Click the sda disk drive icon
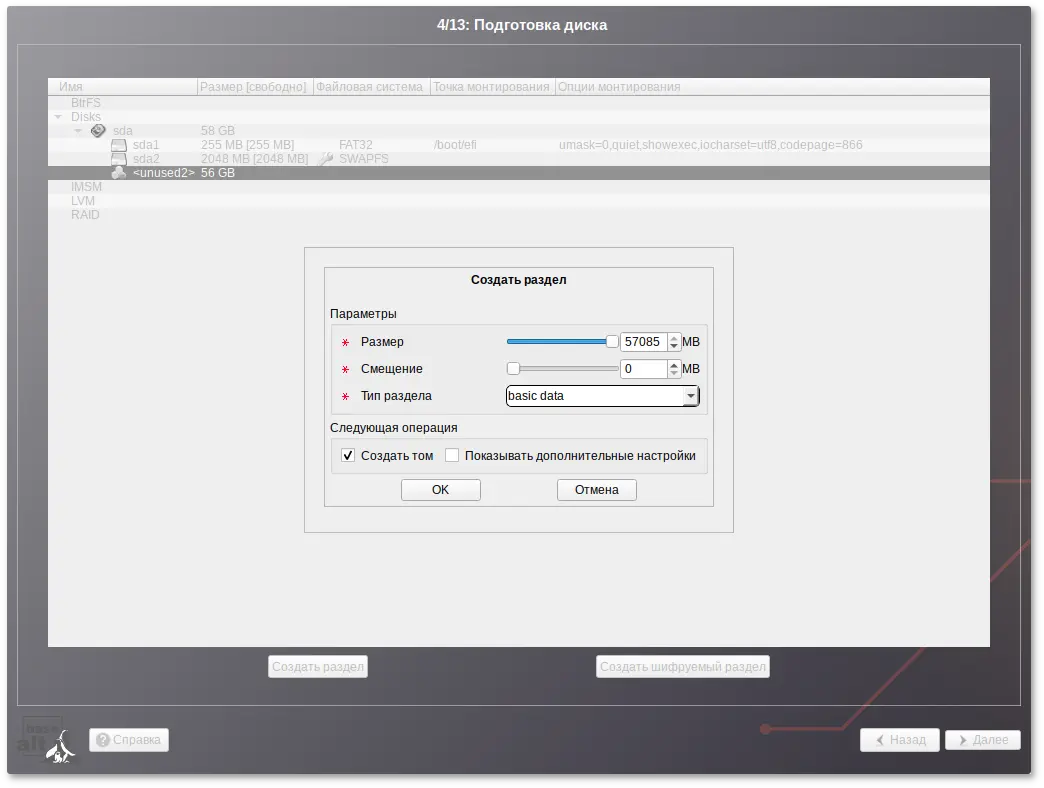Viewport: 1044px width, 788px height. 98,130
